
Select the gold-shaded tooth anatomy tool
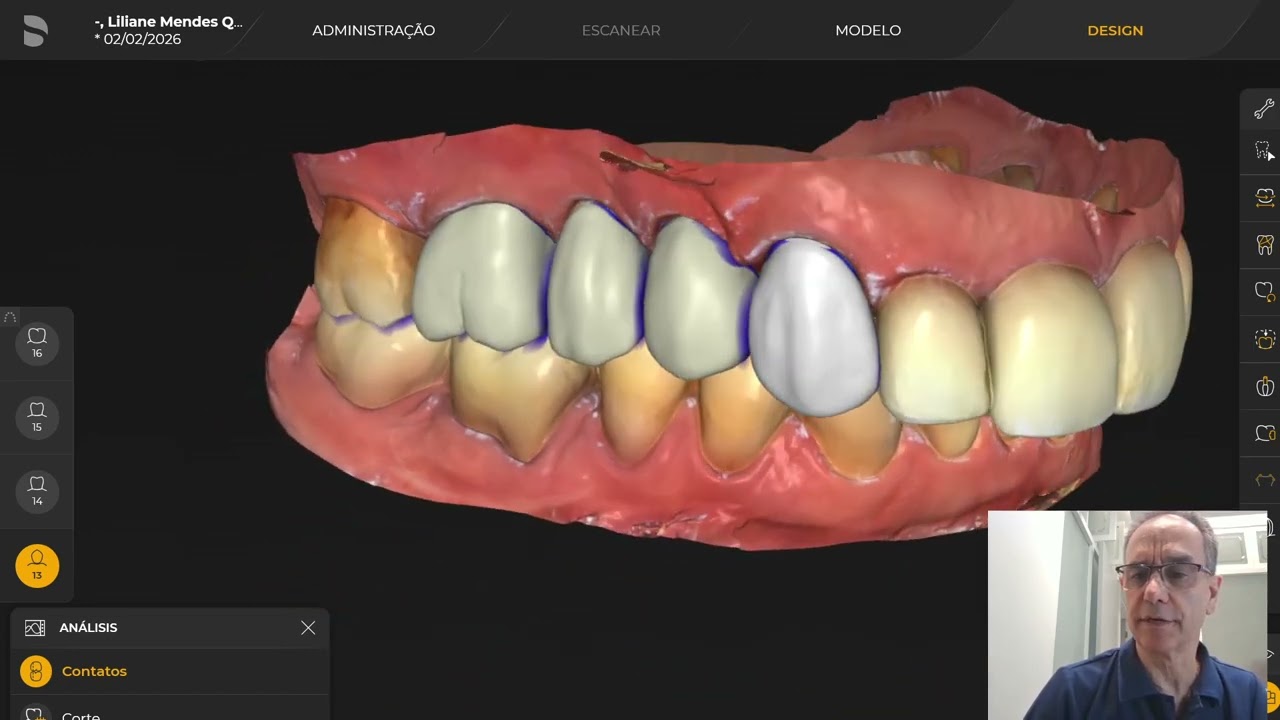tap(1264, 244)
